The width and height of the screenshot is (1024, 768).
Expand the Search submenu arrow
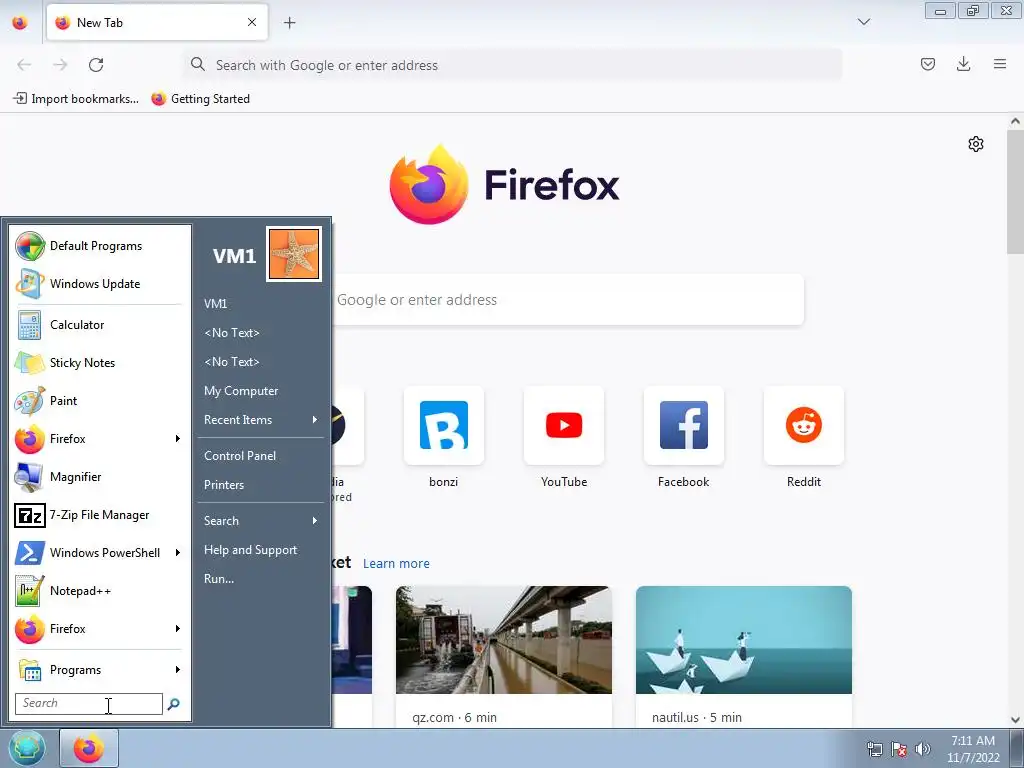point(315,521)
